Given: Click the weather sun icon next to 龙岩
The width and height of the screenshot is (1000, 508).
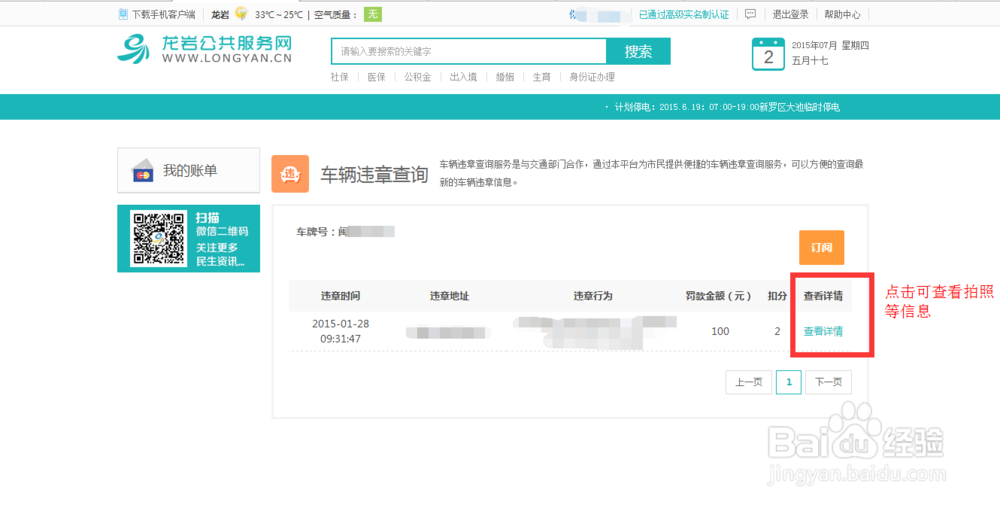Looking at the screenshot, I should [241, 13].
